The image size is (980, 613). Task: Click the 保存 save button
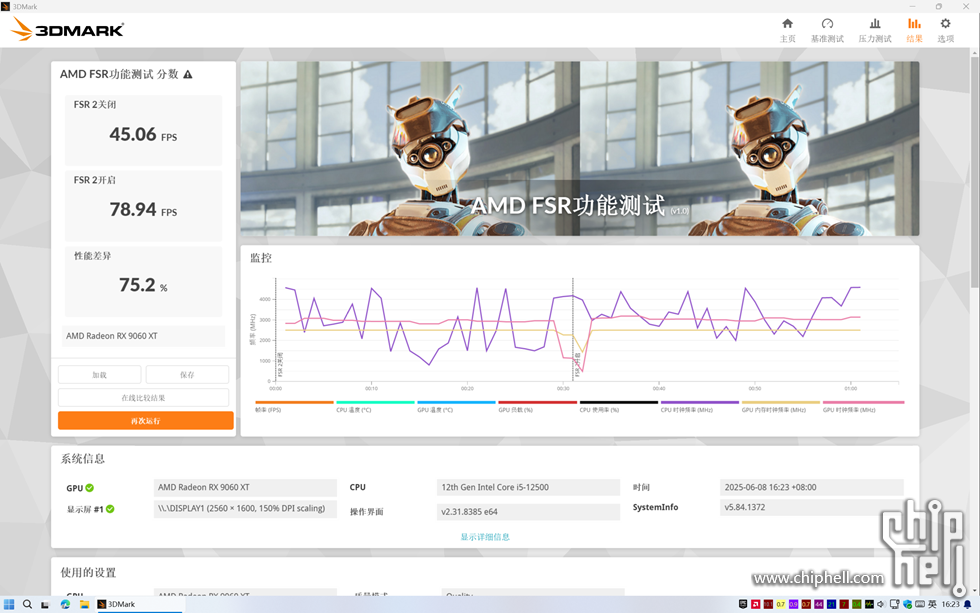pos(187,375)
